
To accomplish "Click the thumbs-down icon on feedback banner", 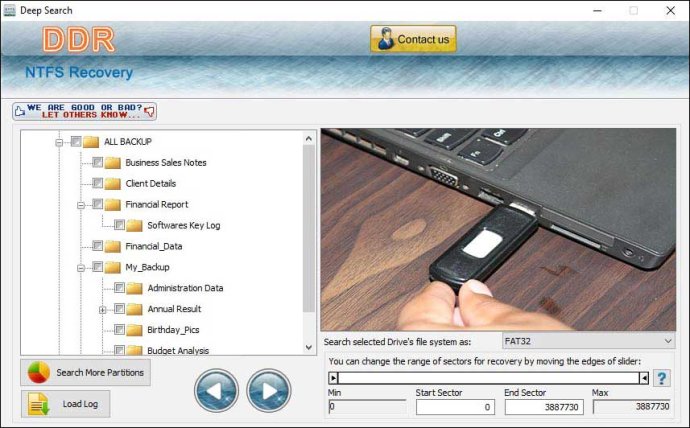I will (150, 111).
